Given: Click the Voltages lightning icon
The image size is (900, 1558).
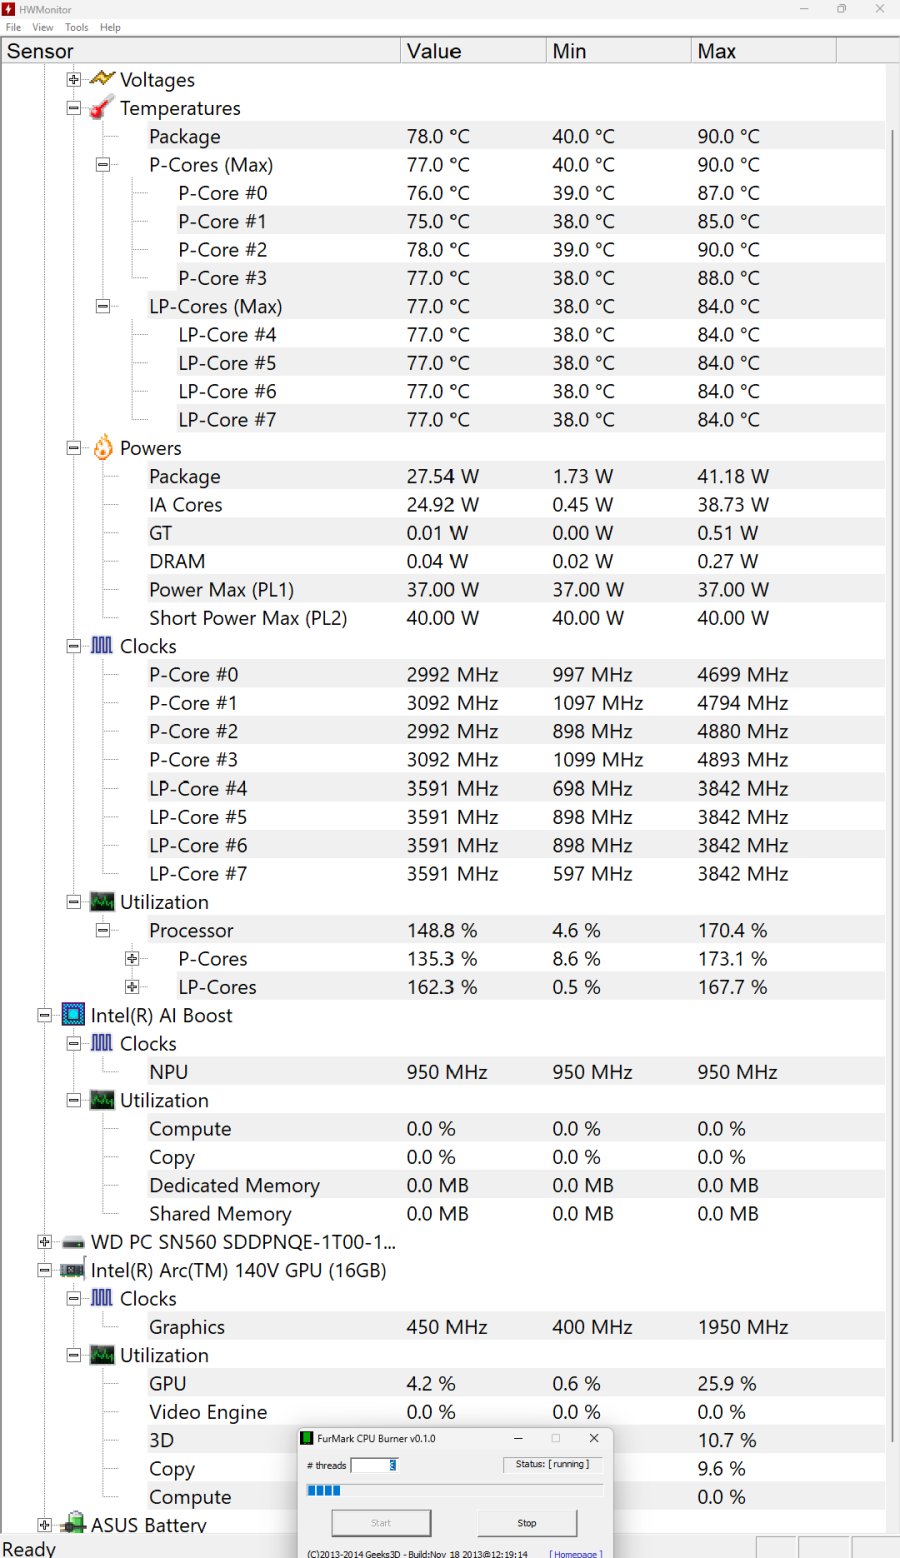Looking at the screenshot, I should tap(102, 79).
